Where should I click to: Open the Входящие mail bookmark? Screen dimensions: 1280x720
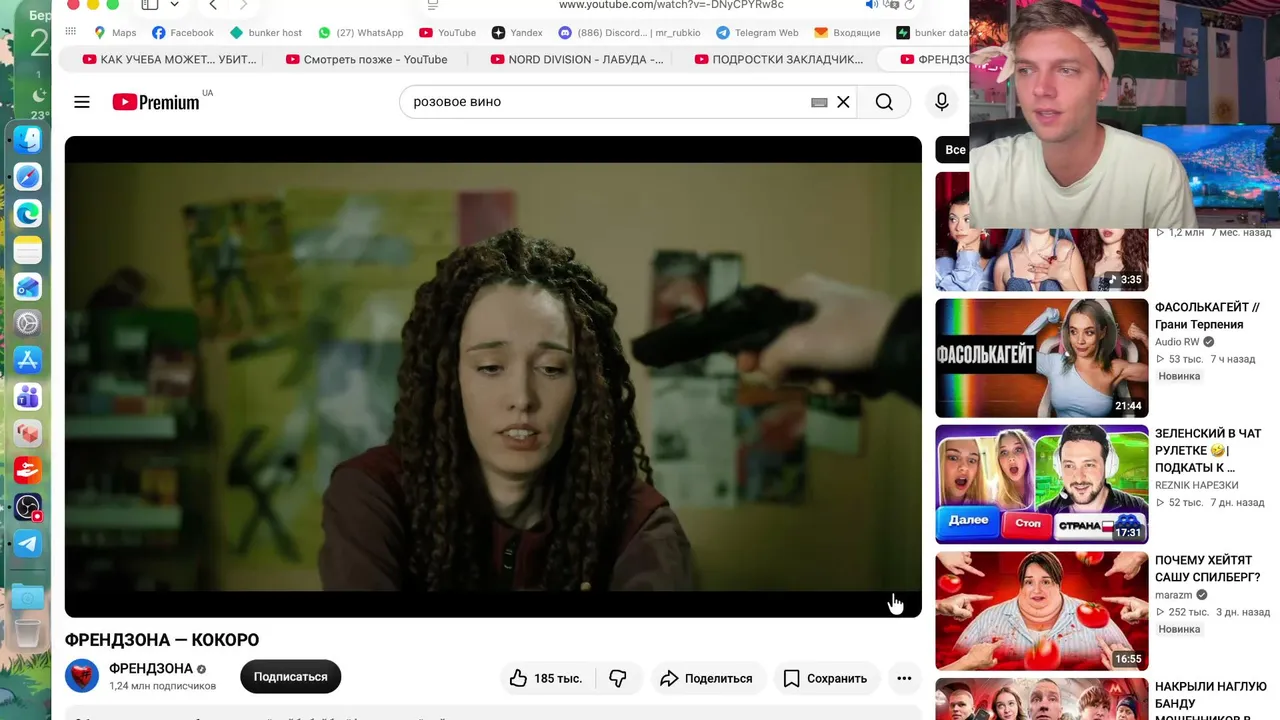click(x=848, y=32)
